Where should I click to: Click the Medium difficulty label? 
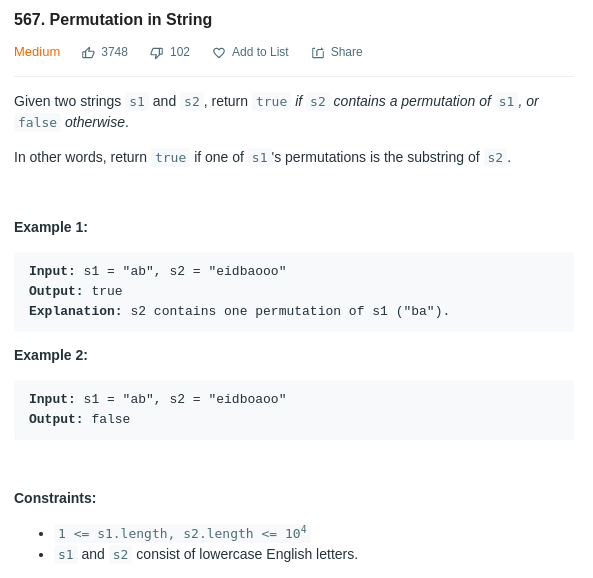click(37, 52)
